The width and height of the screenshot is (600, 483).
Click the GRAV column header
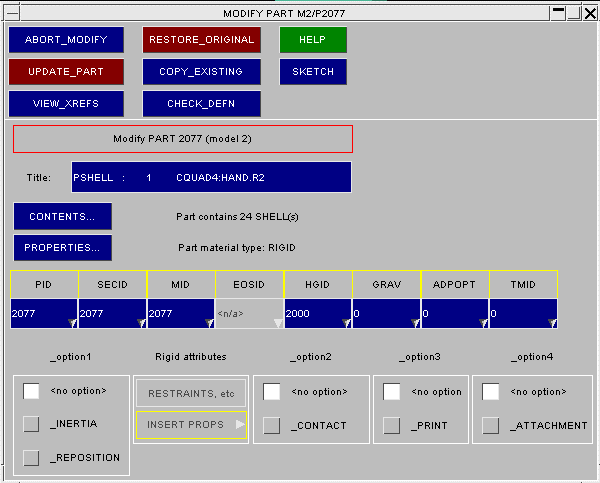pyautogui.click(x=386, y=284)
